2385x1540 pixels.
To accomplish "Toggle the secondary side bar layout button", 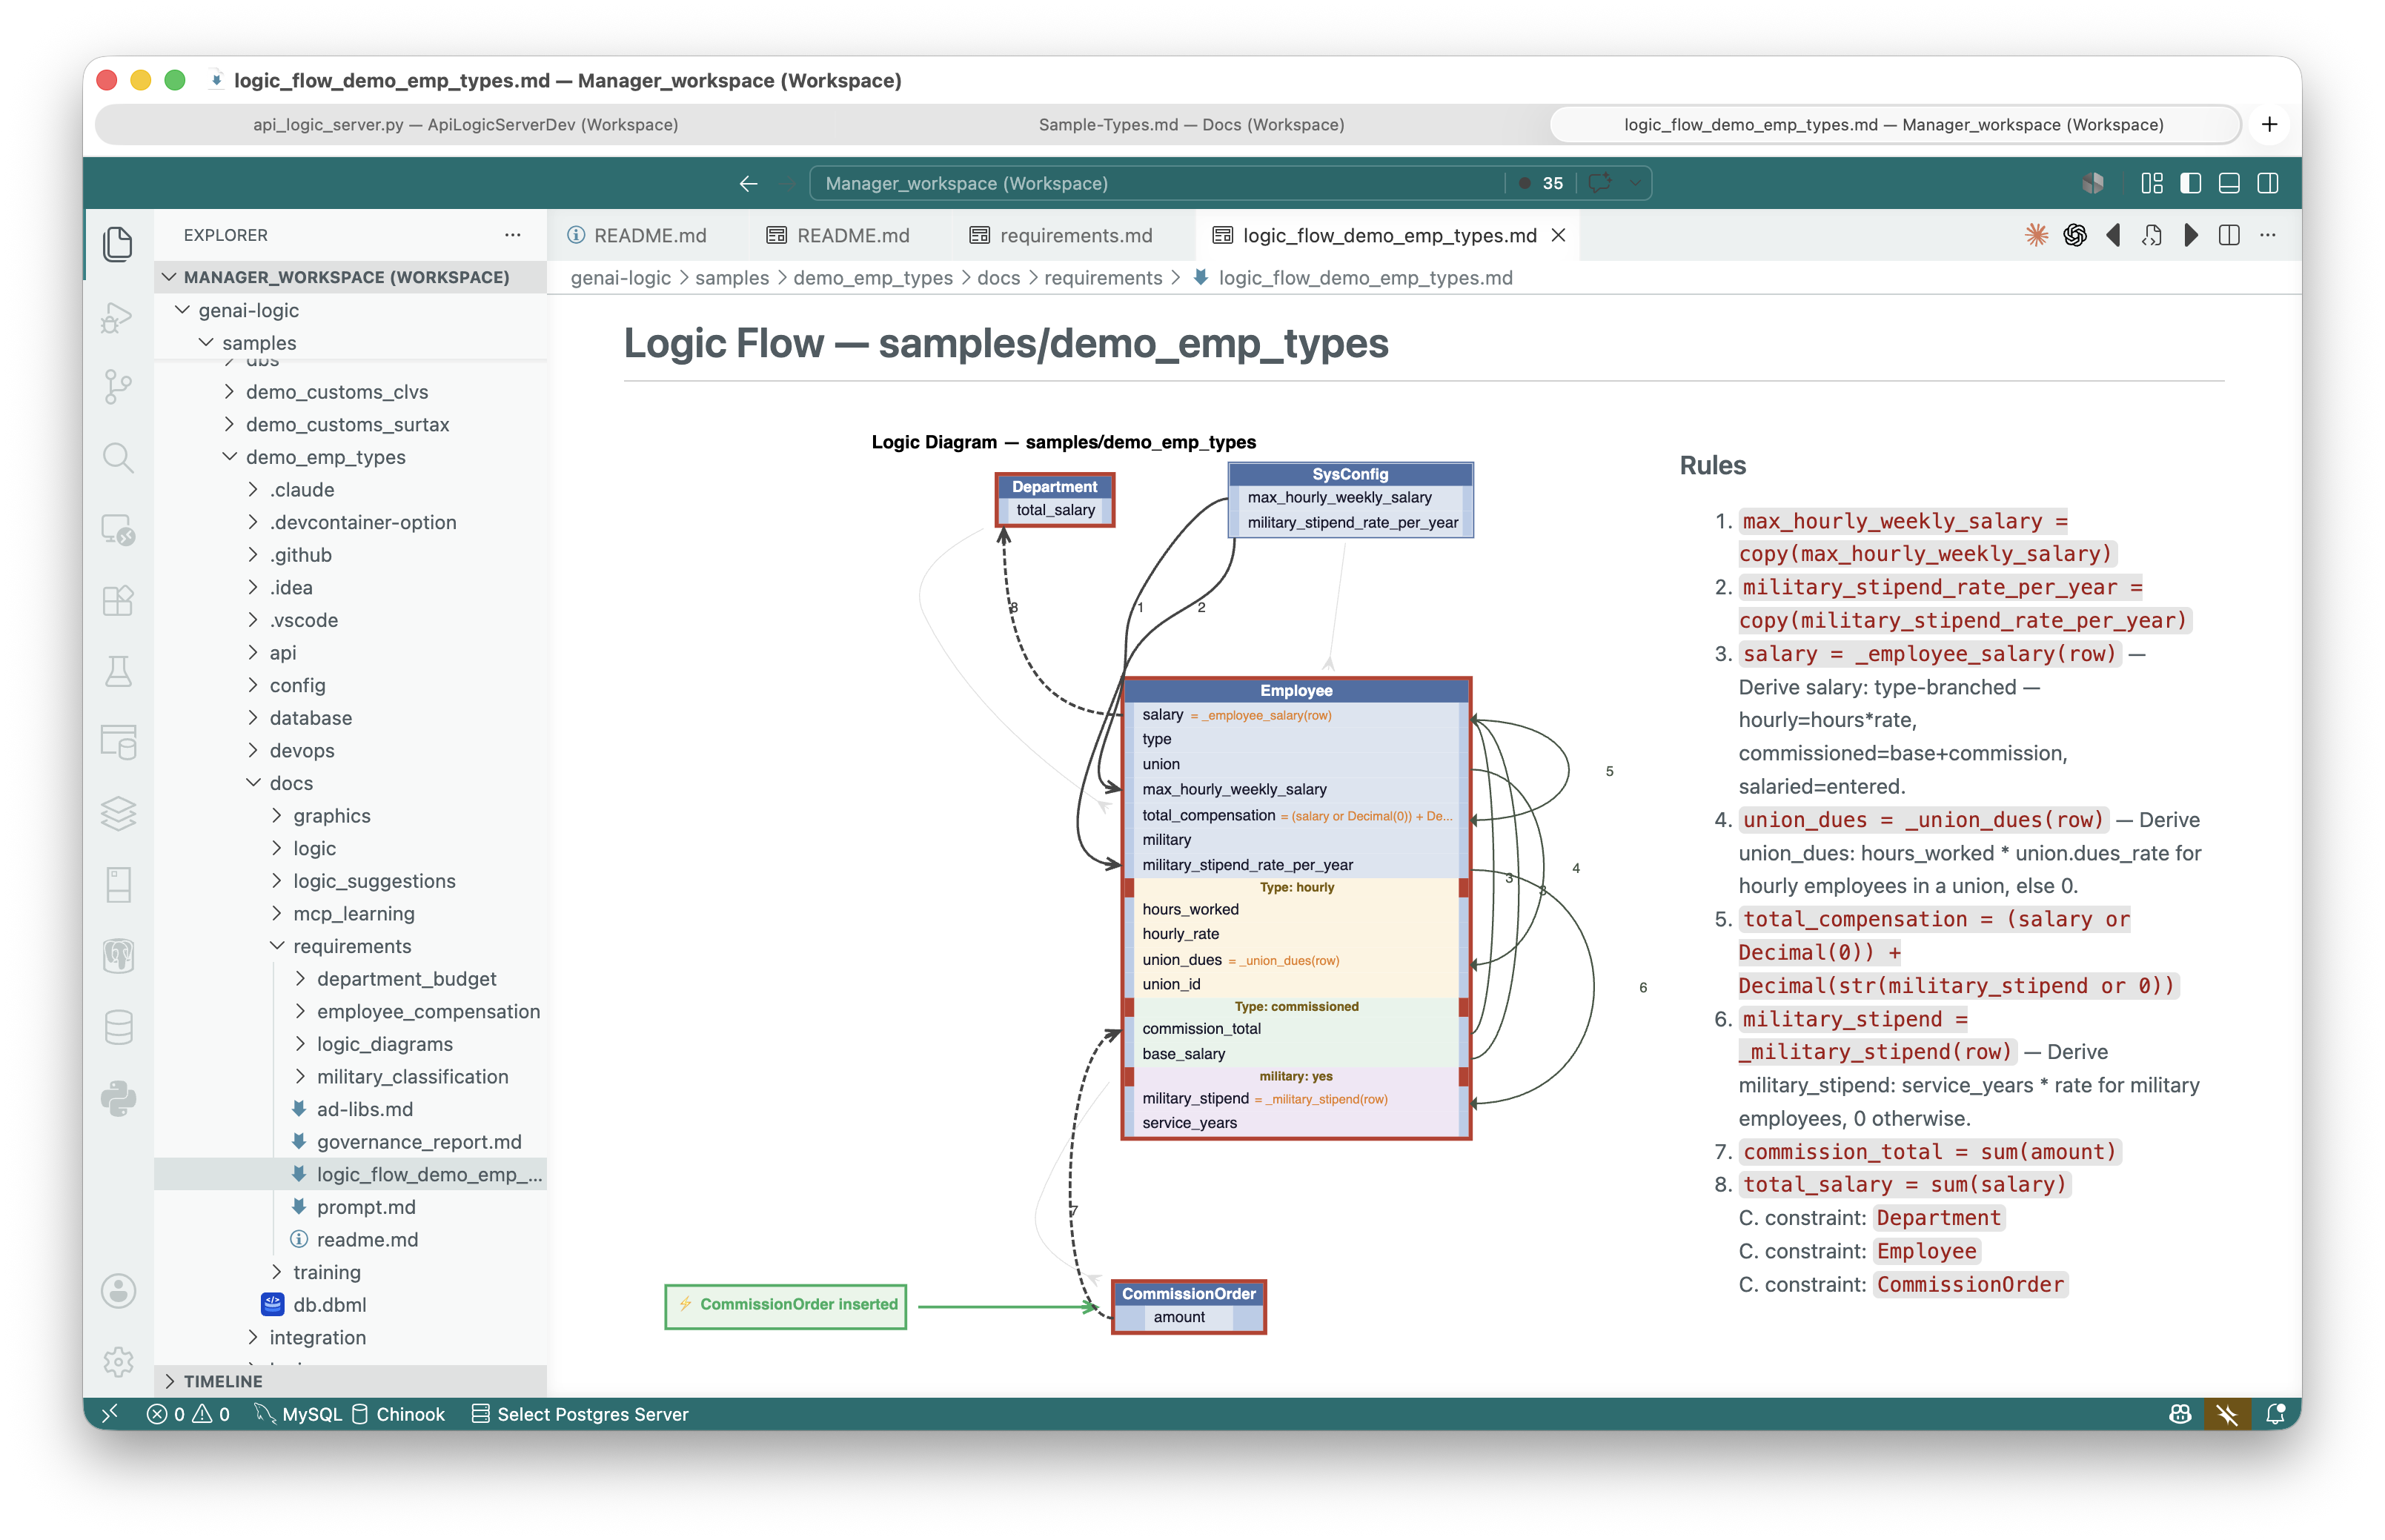I will pos(2268,184).
